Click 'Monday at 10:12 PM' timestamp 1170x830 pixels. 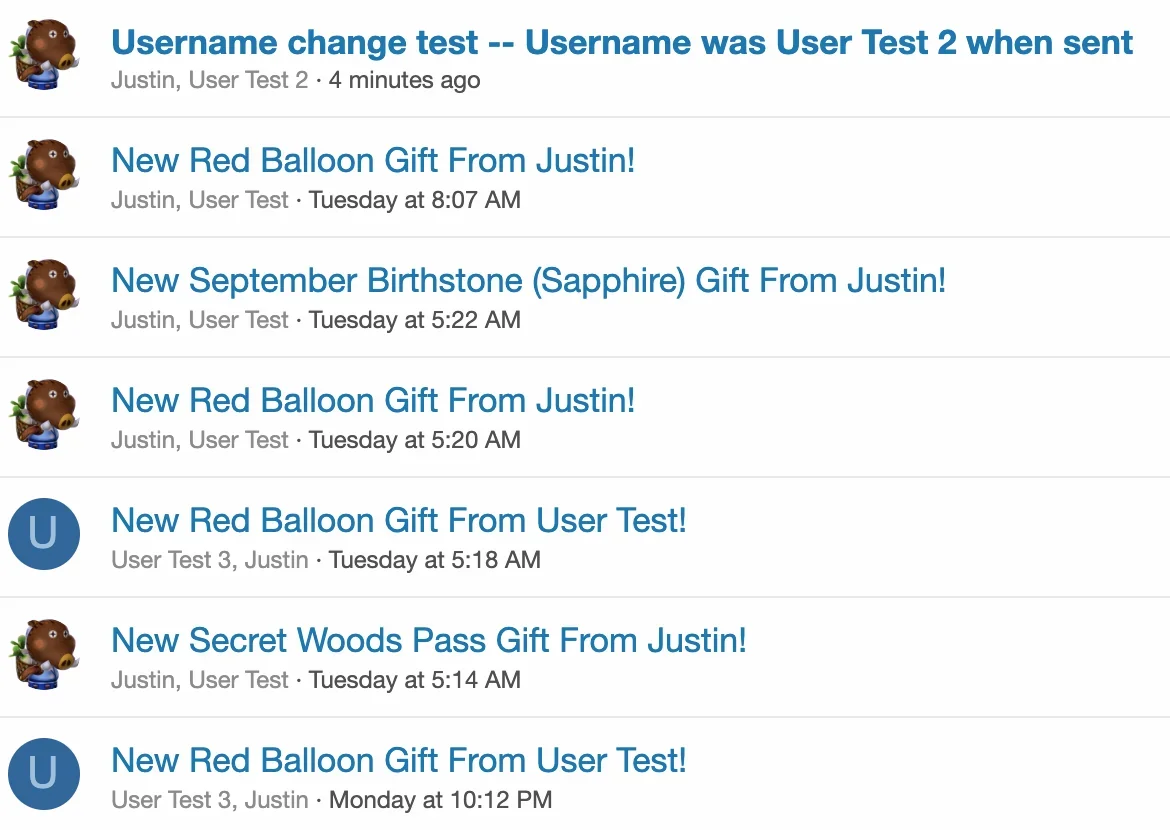[x=440, y=800]
